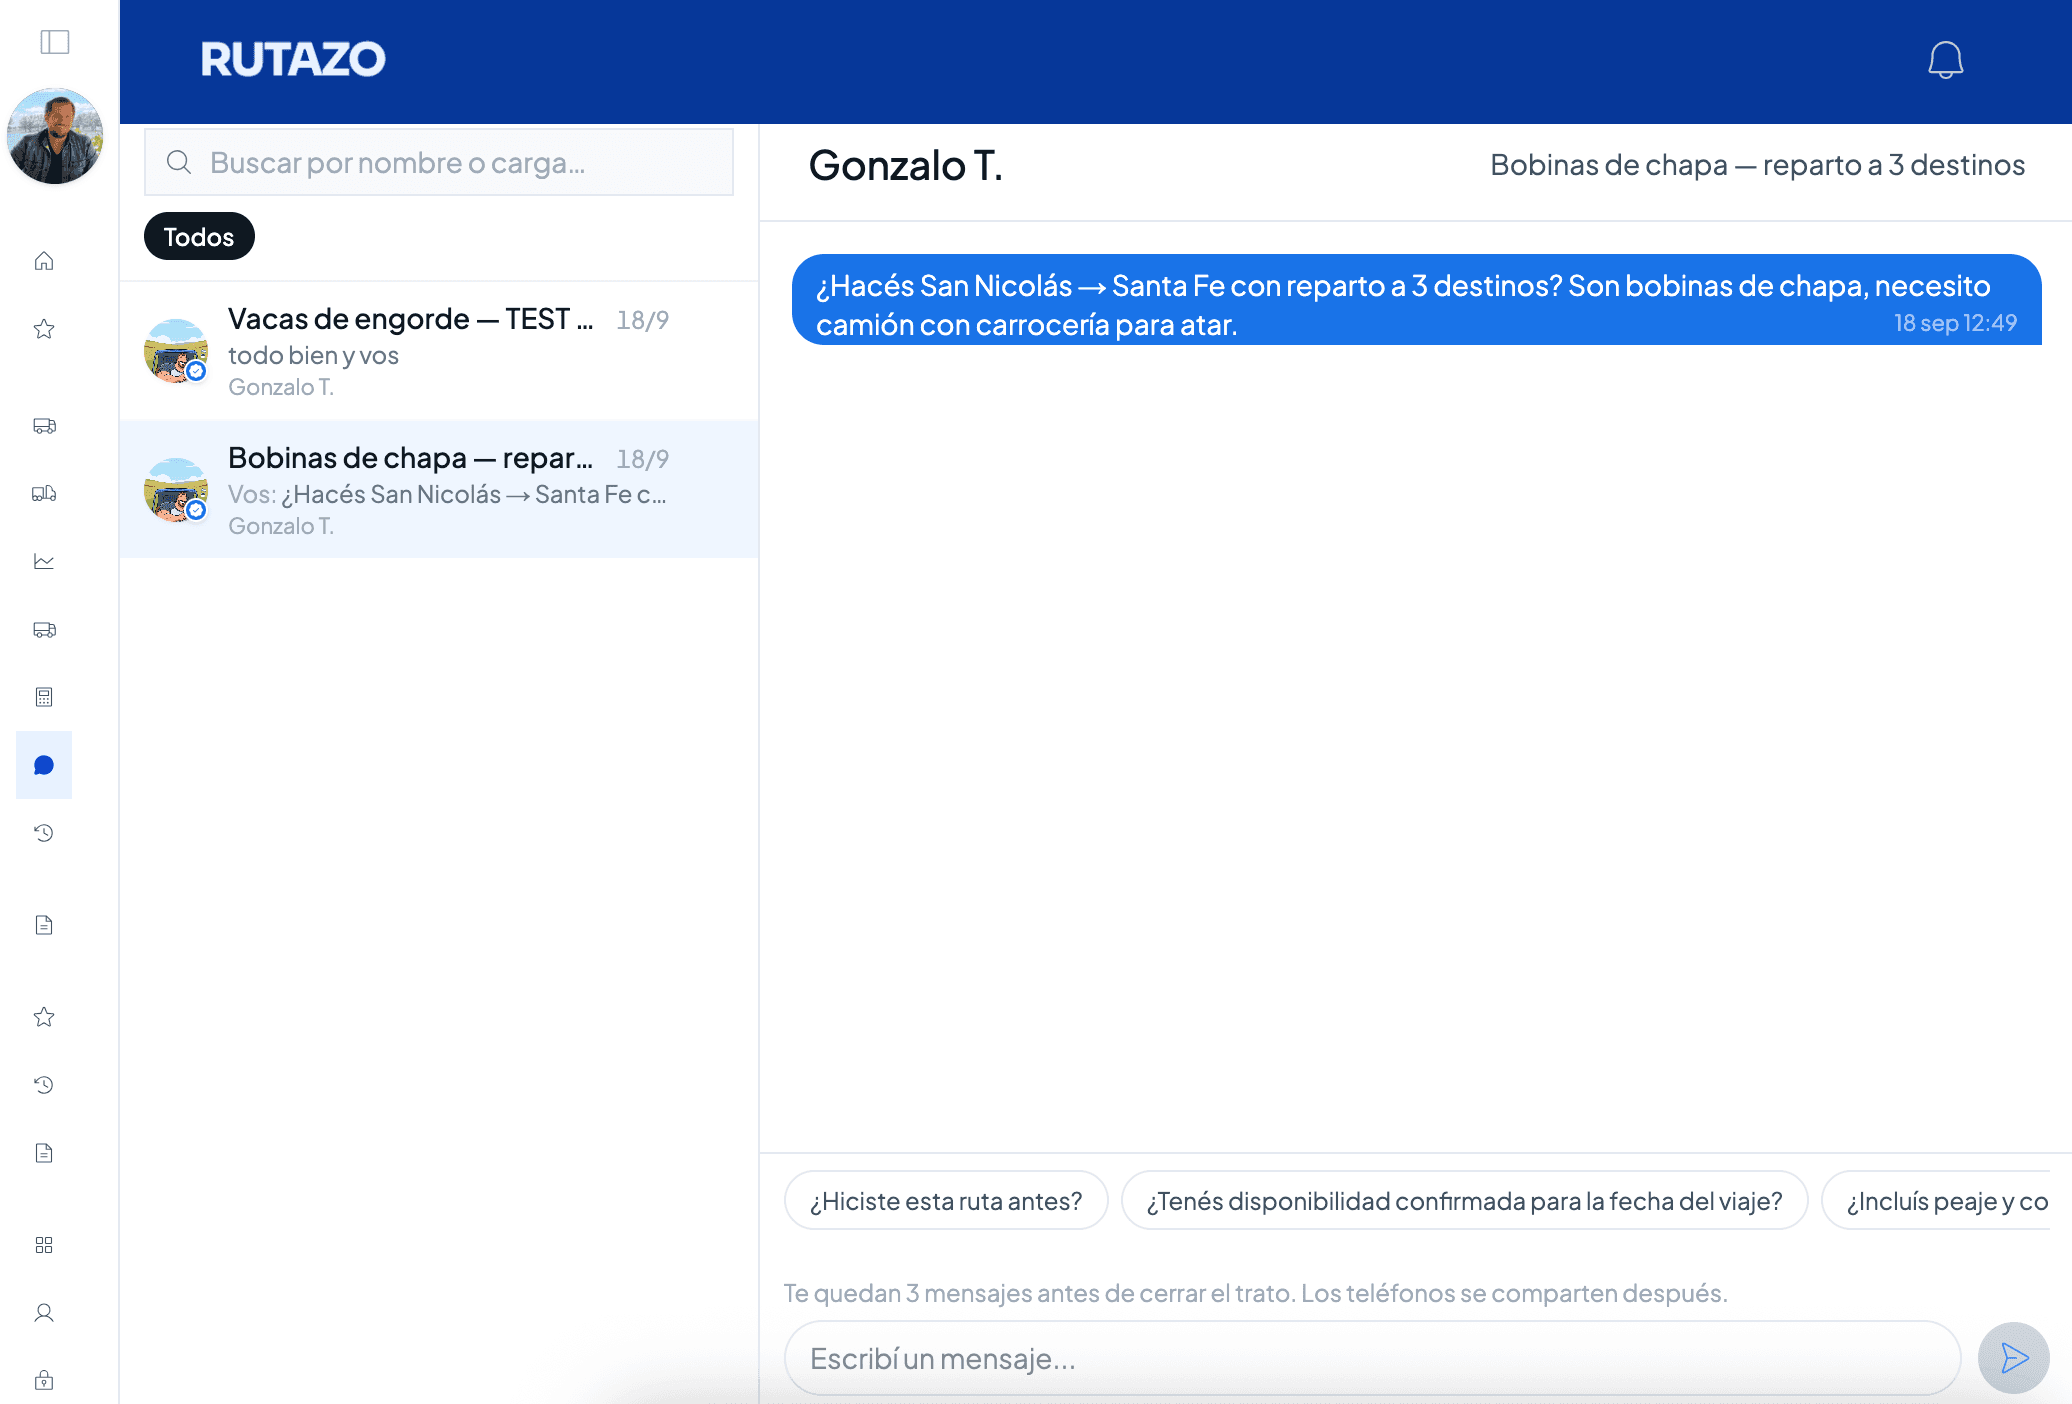Click 'Bobinas de chapa — reparto a 3 destinos' title

pyautogui.click(x=1757, y=165)
